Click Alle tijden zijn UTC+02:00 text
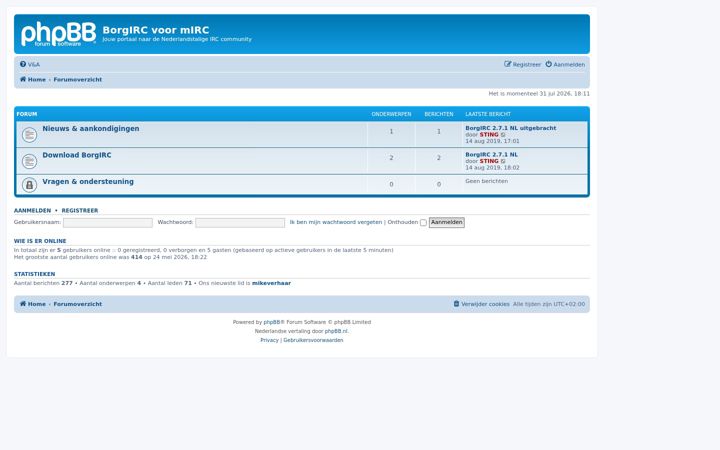The height and width of the screenshot is (450, 720). pos(549,304)
